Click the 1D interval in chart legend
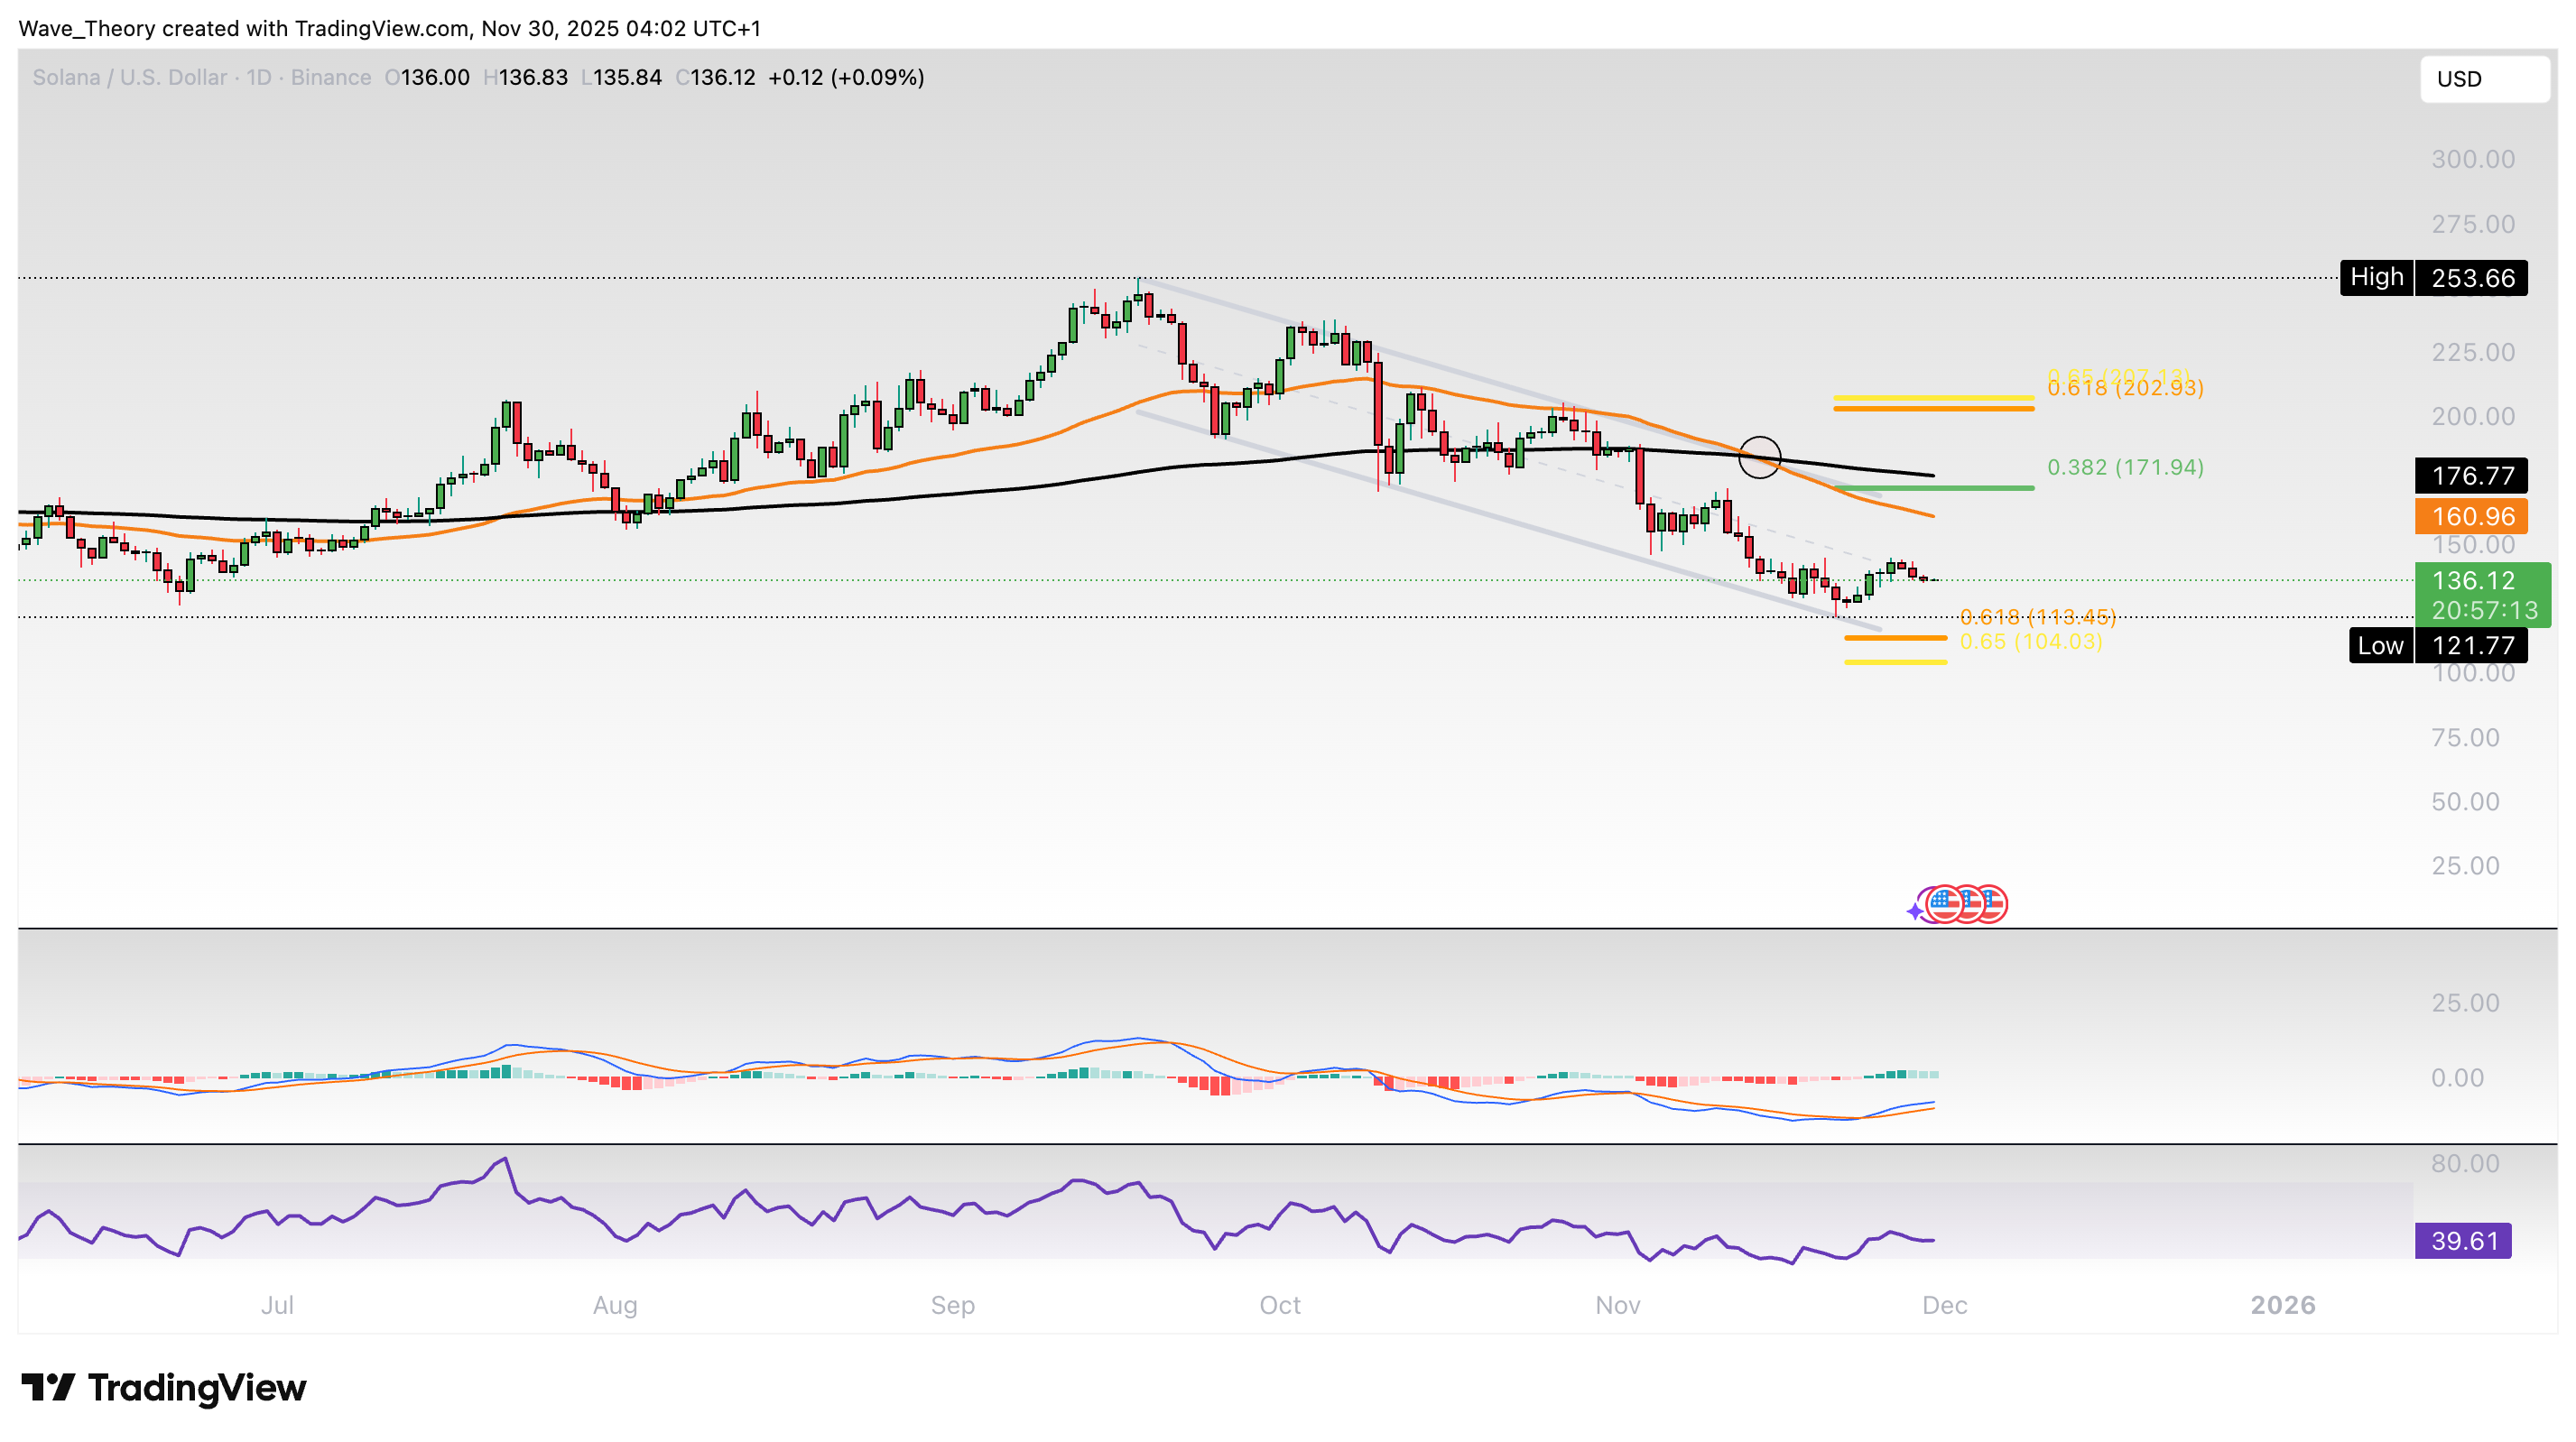This screenshot has width=2576, height=1442. pos(259,77)
